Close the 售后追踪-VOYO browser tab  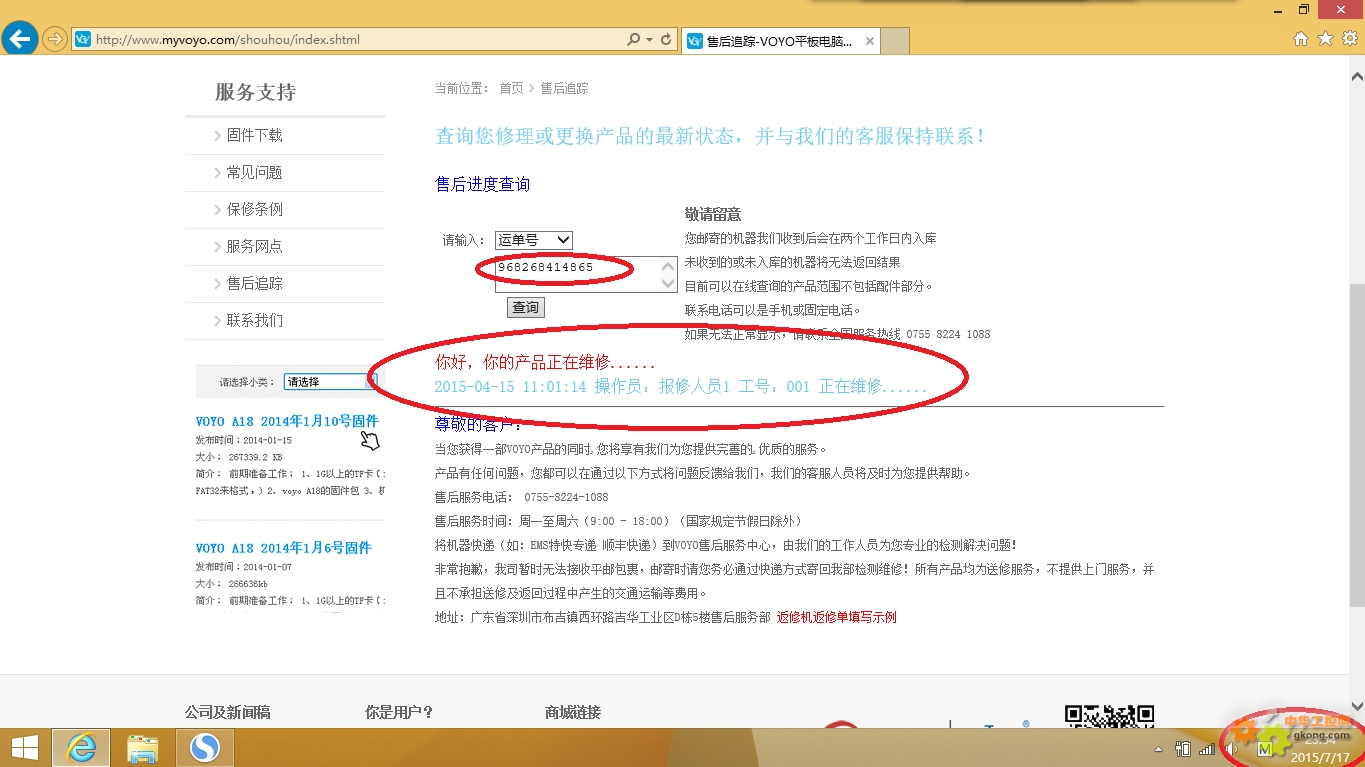[x=870, y=42]
